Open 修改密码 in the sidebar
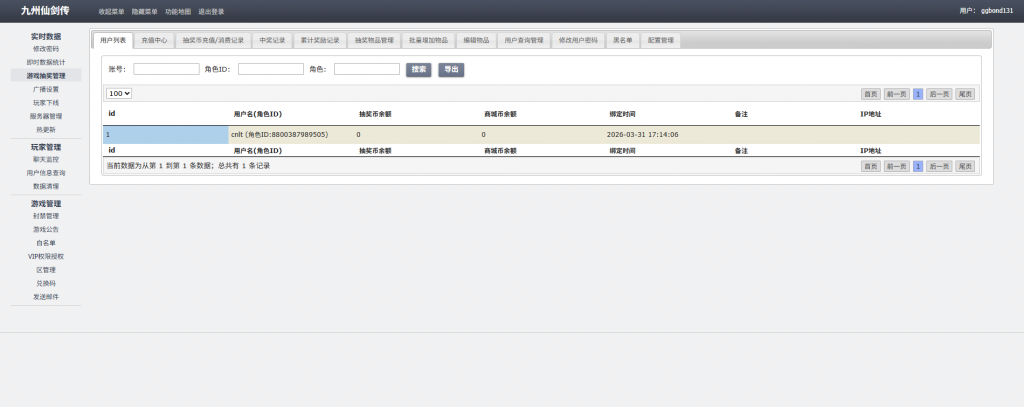The width and height of the screenshot is (1024, 407). (46, 48)
